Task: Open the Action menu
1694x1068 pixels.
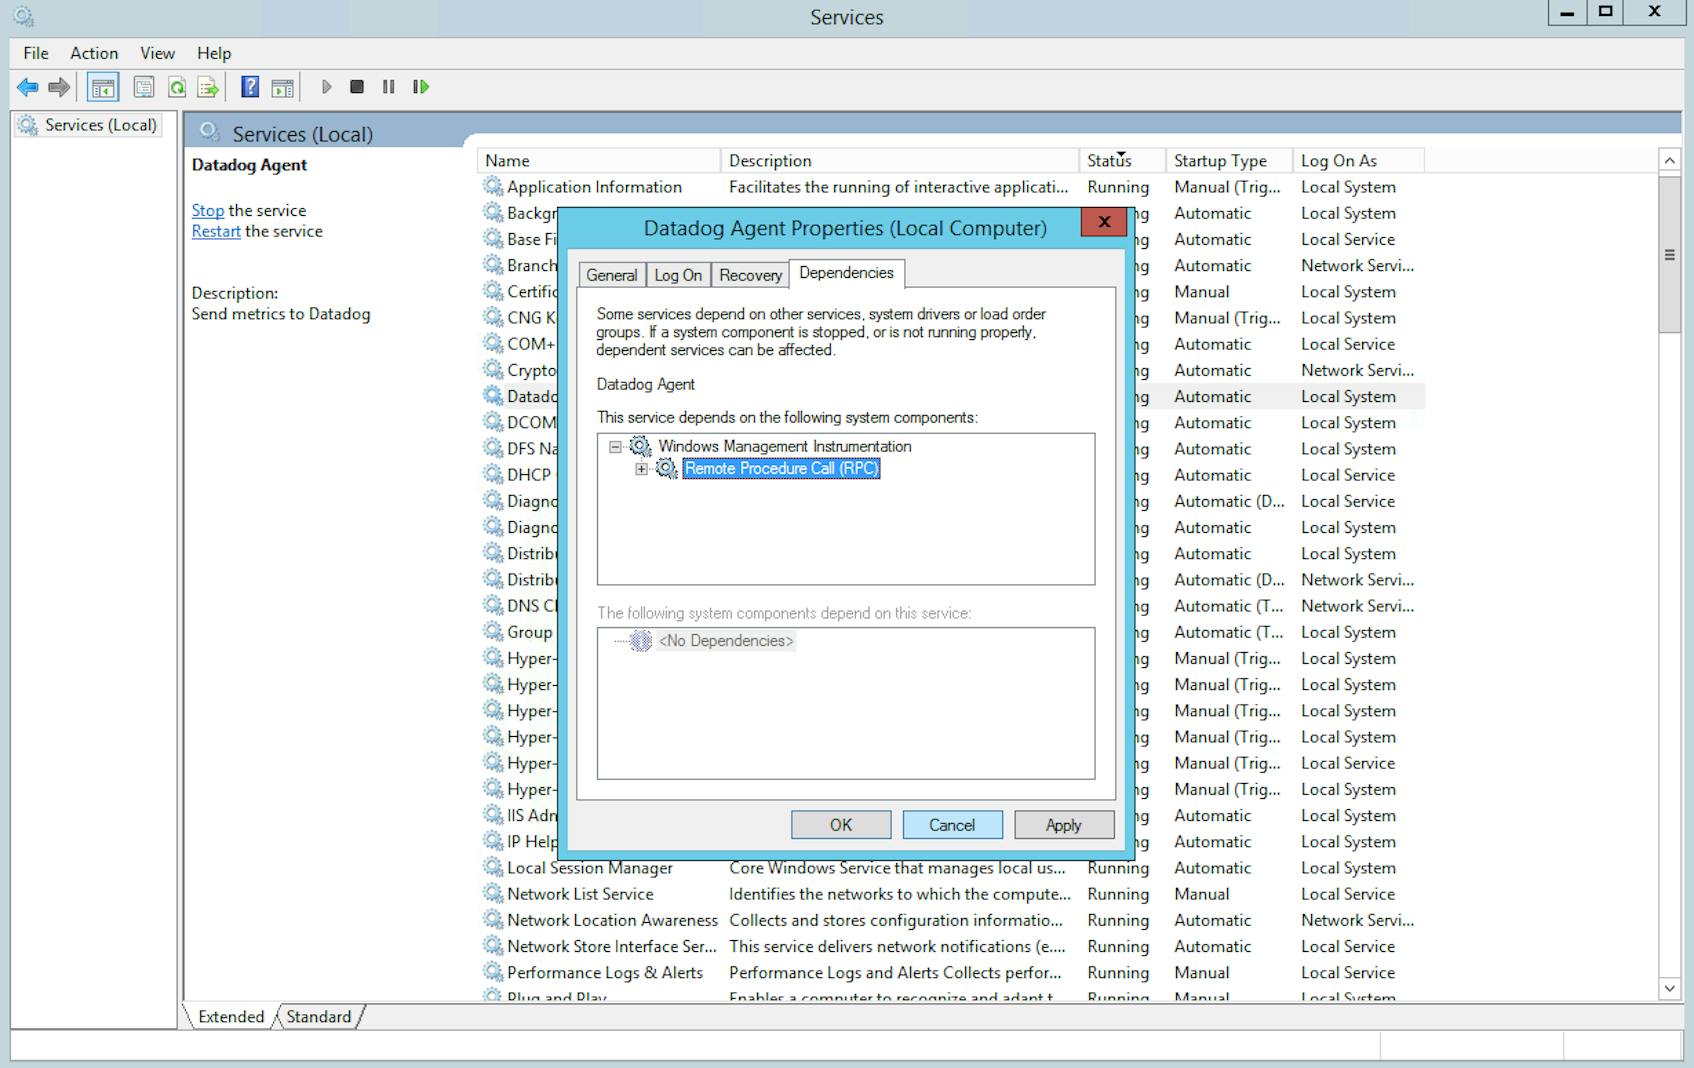Action: (x=93, y=53)
